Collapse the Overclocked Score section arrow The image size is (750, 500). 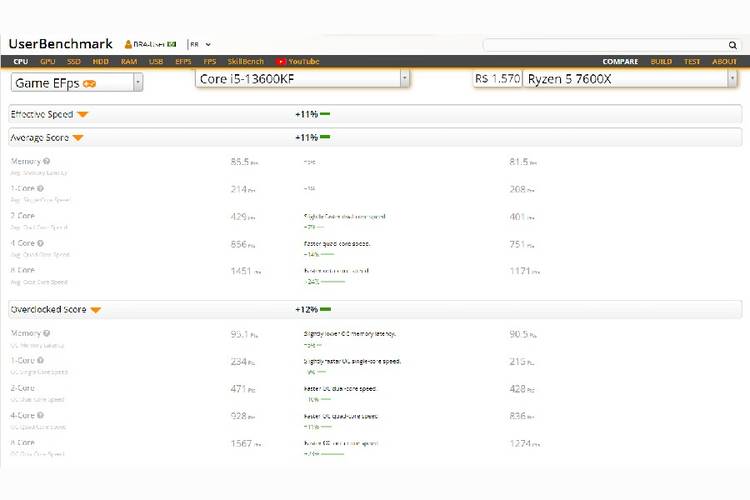click(95, 310)
